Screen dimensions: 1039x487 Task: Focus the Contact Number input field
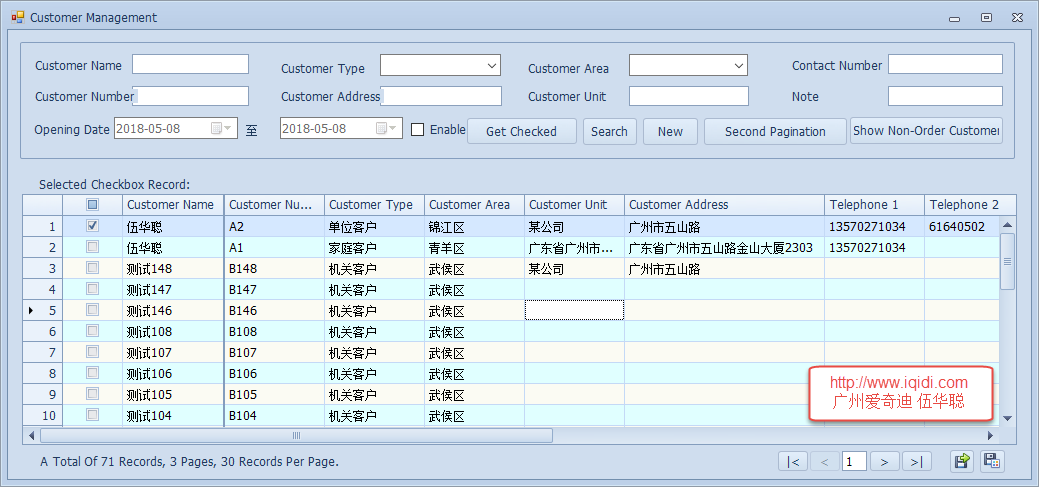click(x=945, y=65)
